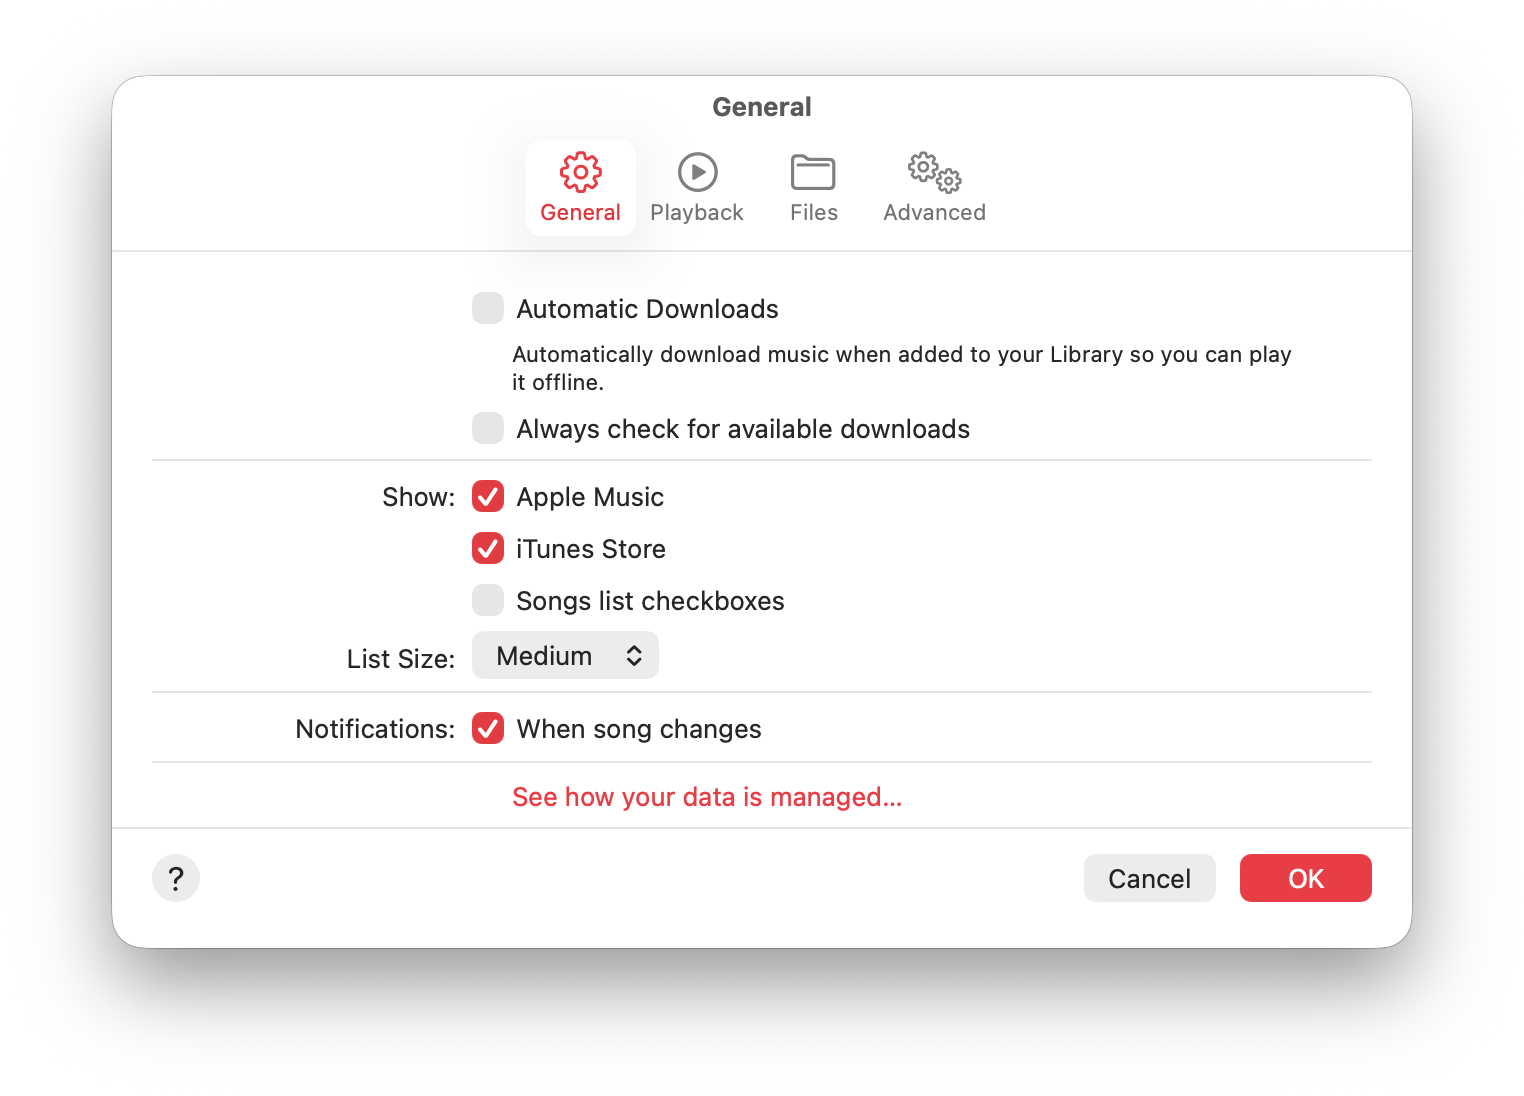
Task: Click the up-down chevrons in List Size
Action: tap(634, 656)
